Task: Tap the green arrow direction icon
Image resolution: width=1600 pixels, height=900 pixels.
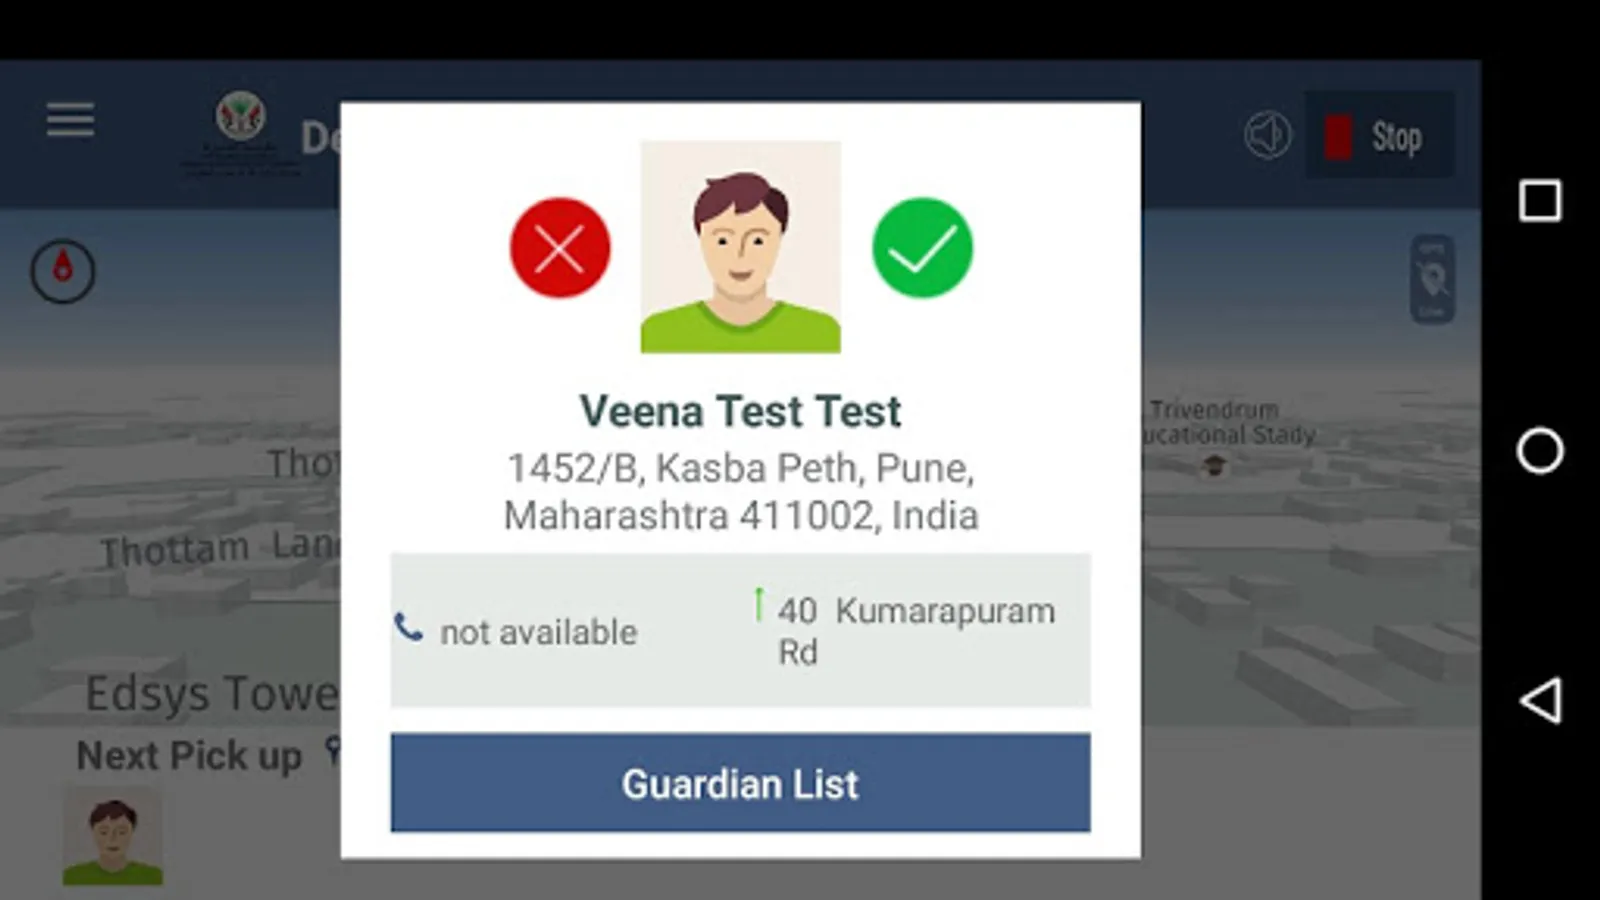Action: pos(759,604)
